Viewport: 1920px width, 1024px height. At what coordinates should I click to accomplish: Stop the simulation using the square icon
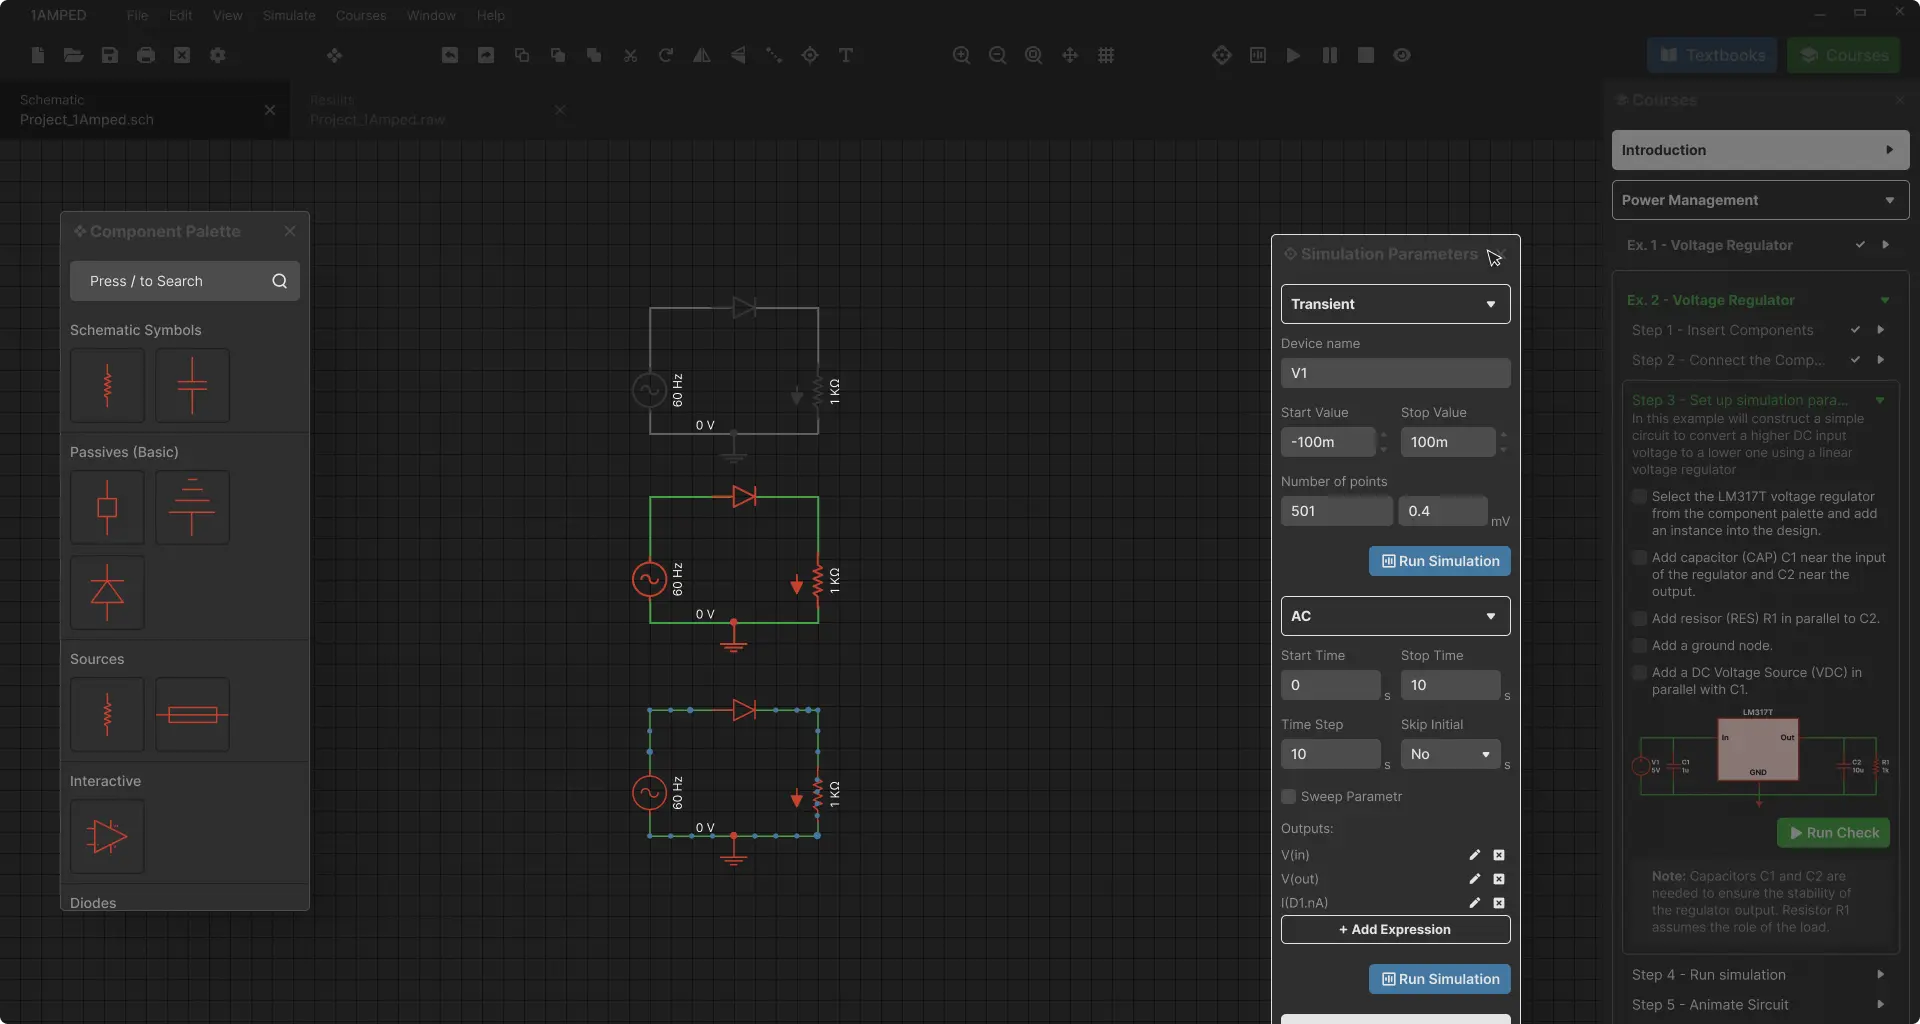click(x=1366, y=55)
